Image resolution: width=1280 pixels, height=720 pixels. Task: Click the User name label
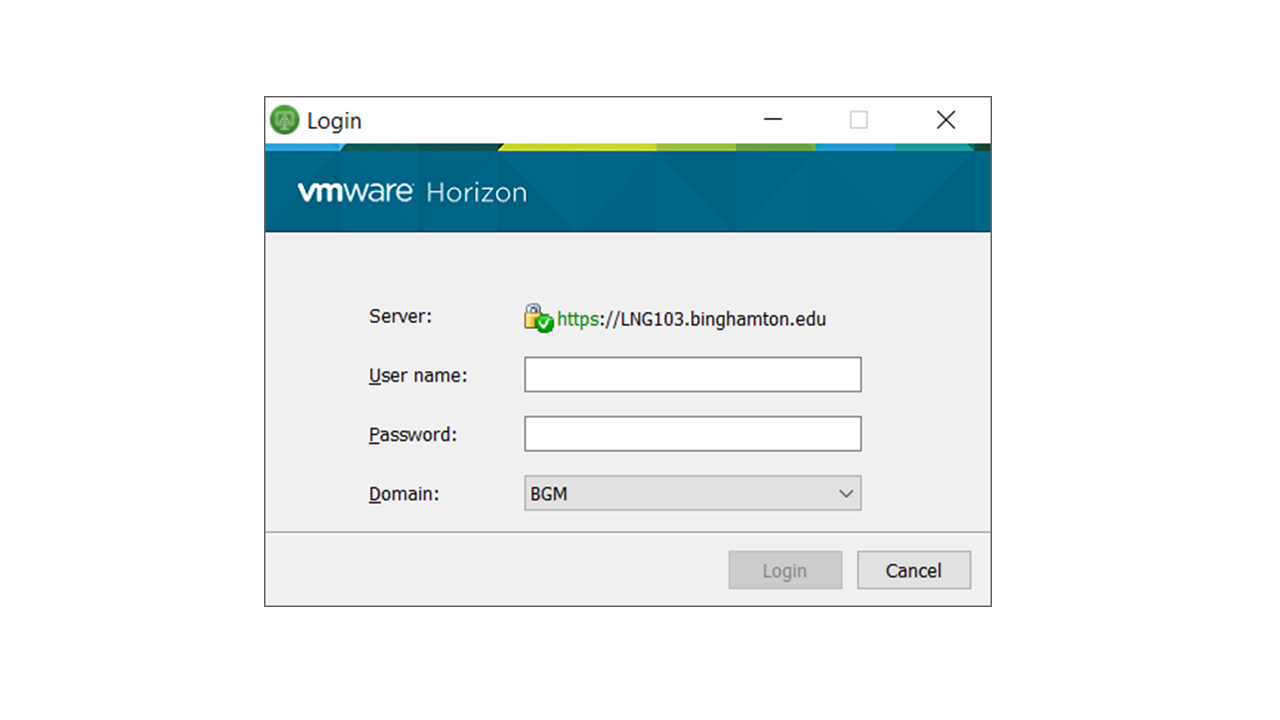coord(418,376)
